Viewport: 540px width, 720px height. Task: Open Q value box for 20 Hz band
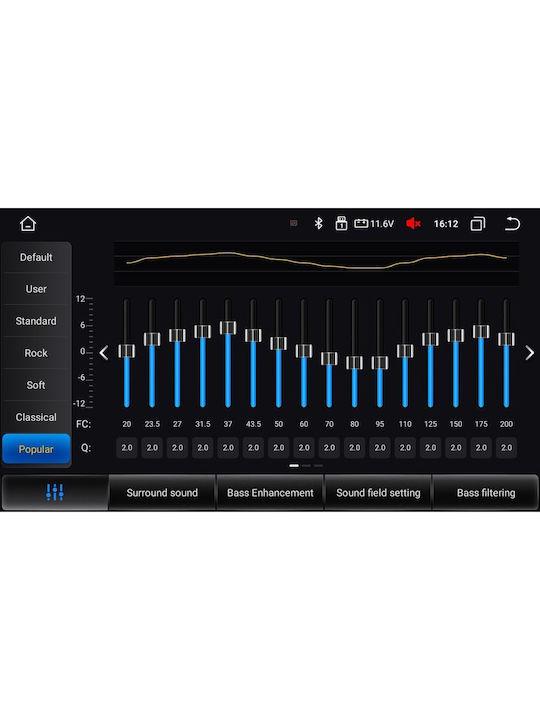coord(127,448)
